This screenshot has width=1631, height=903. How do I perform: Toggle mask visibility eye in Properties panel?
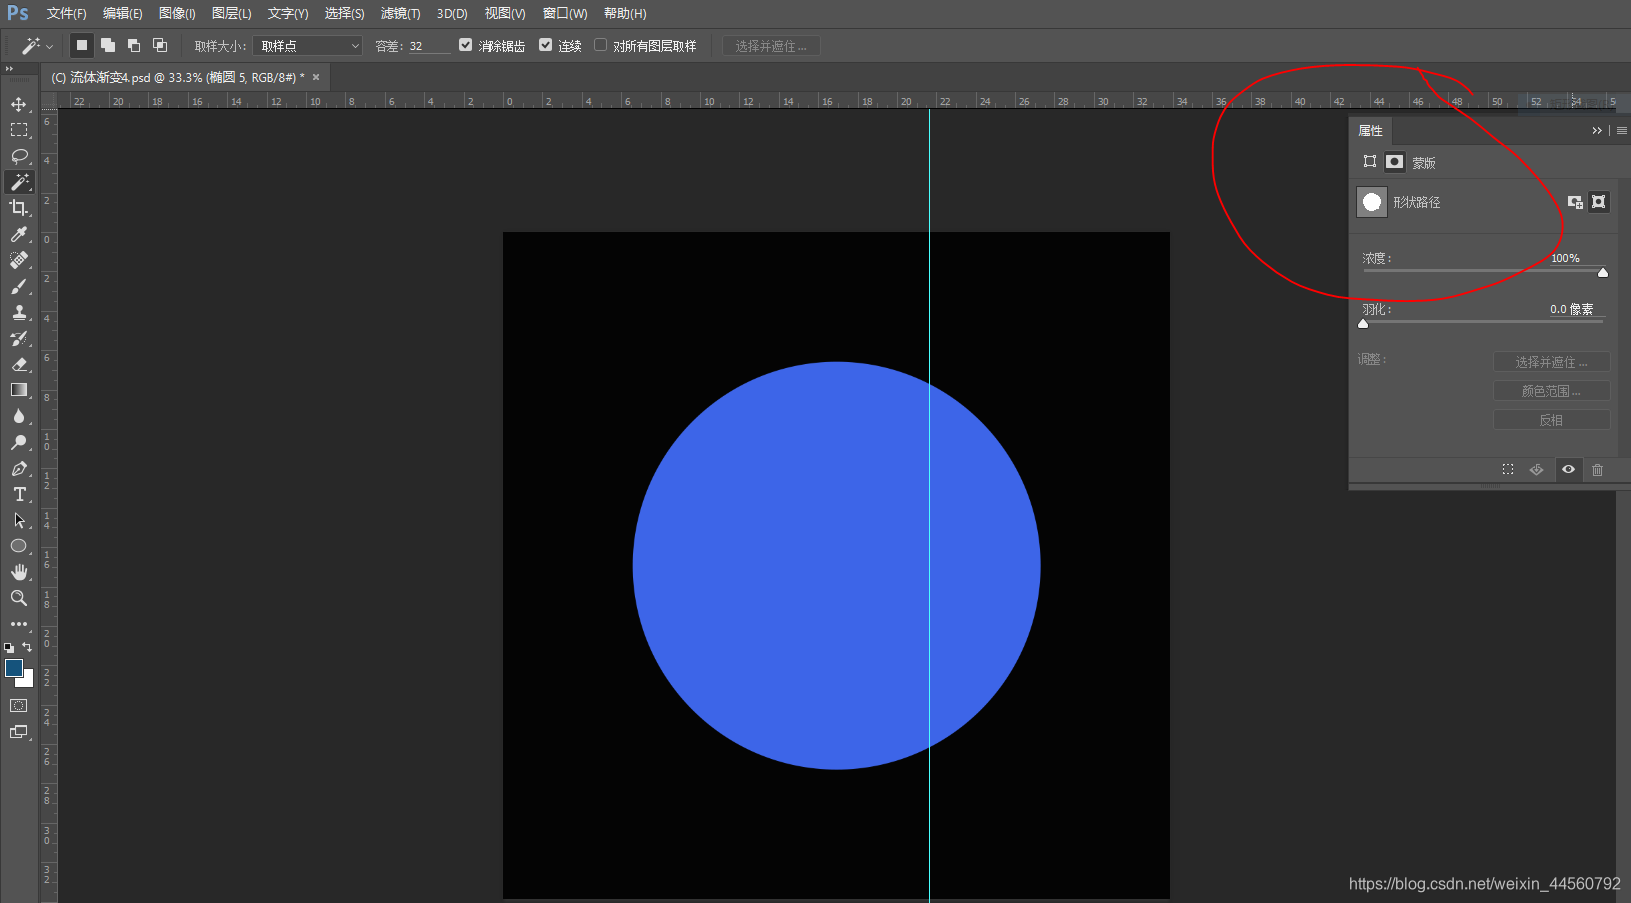point(1568,469)
